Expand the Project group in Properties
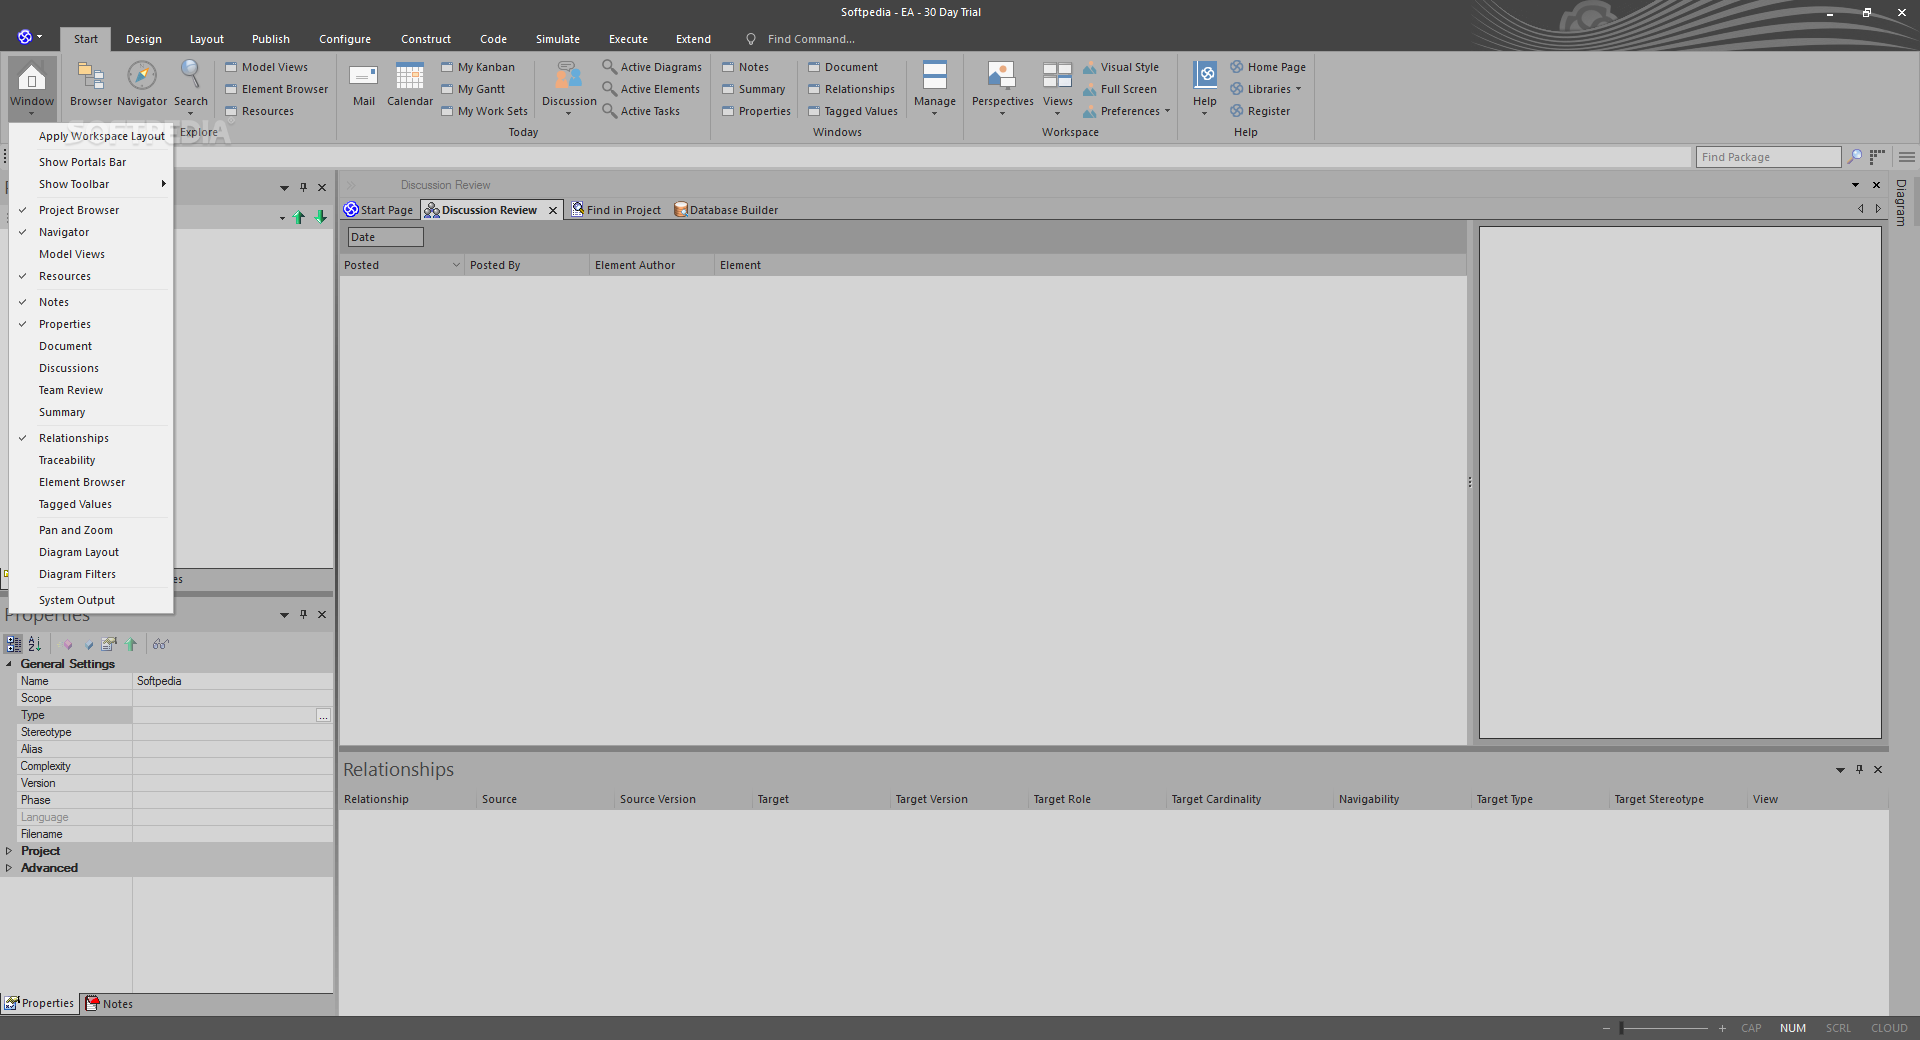The height and width of the screenshot is (1040, 1920). click(x=9, y=851)
